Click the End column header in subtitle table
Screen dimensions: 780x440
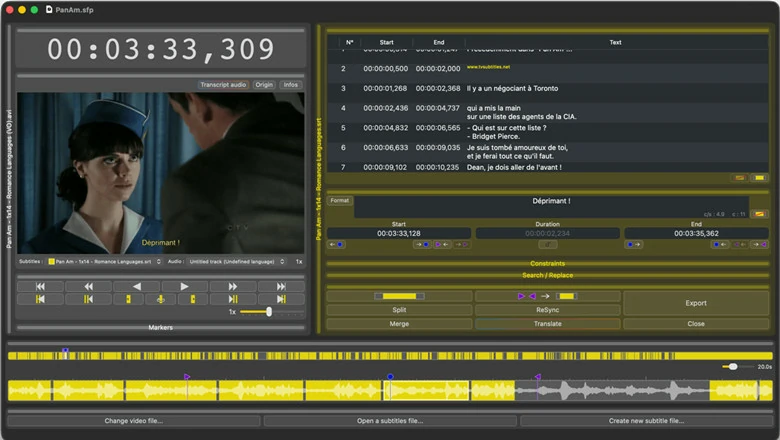coord(439,42)
